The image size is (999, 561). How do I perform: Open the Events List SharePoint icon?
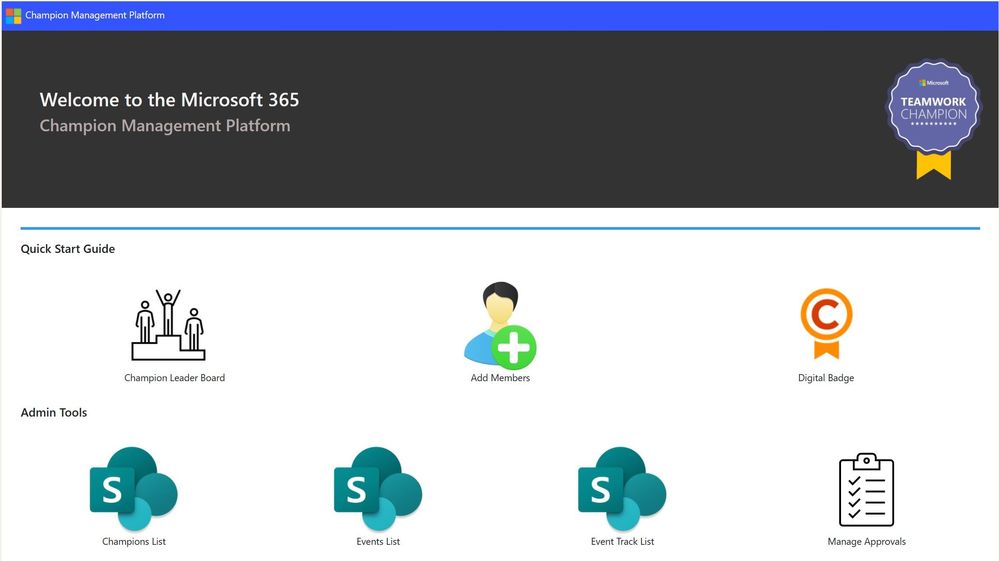[378, 489]
